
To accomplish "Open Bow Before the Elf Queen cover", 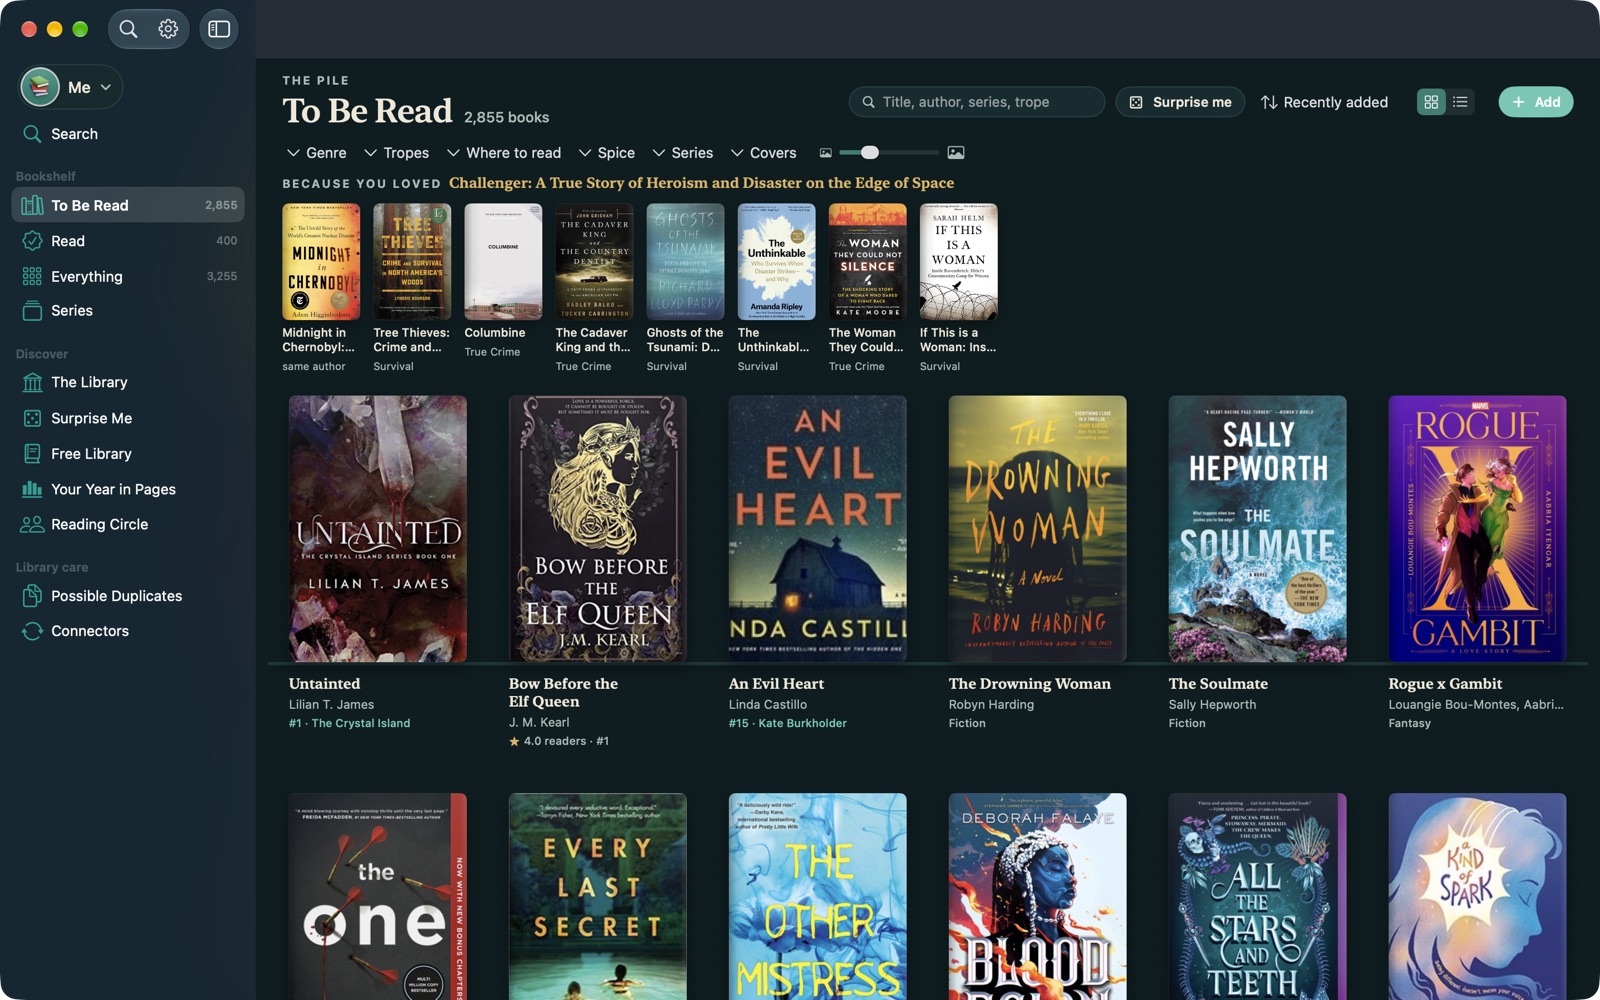I will pos(597,529).
